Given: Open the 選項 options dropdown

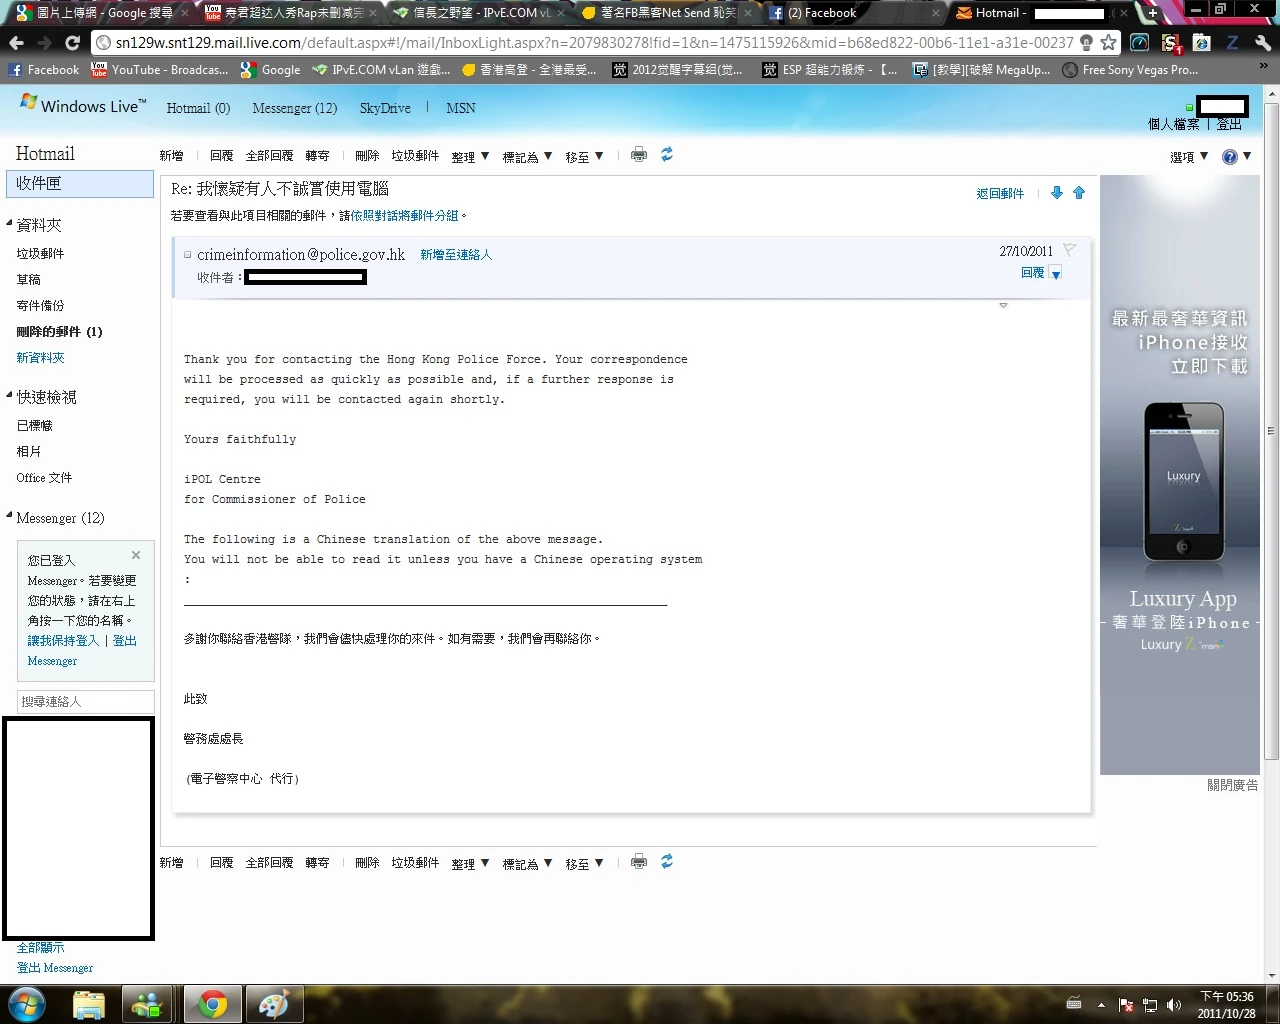Looking at the screenshot, I should 1189,156.
